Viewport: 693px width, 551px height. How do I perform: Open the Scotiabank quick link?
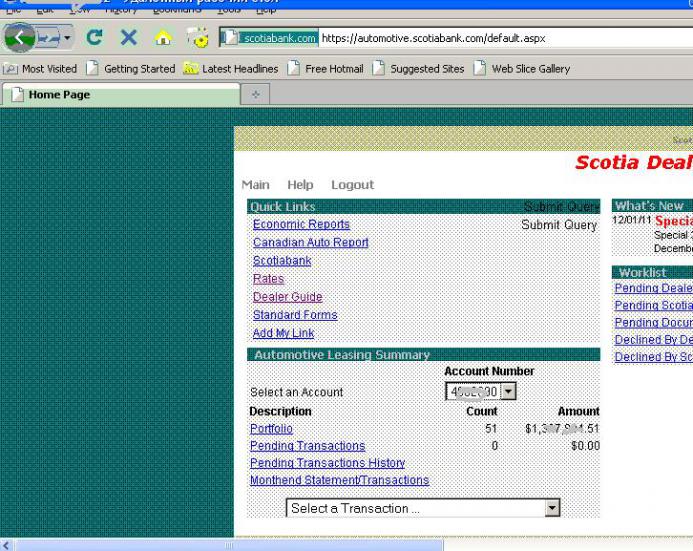(282, 261)
